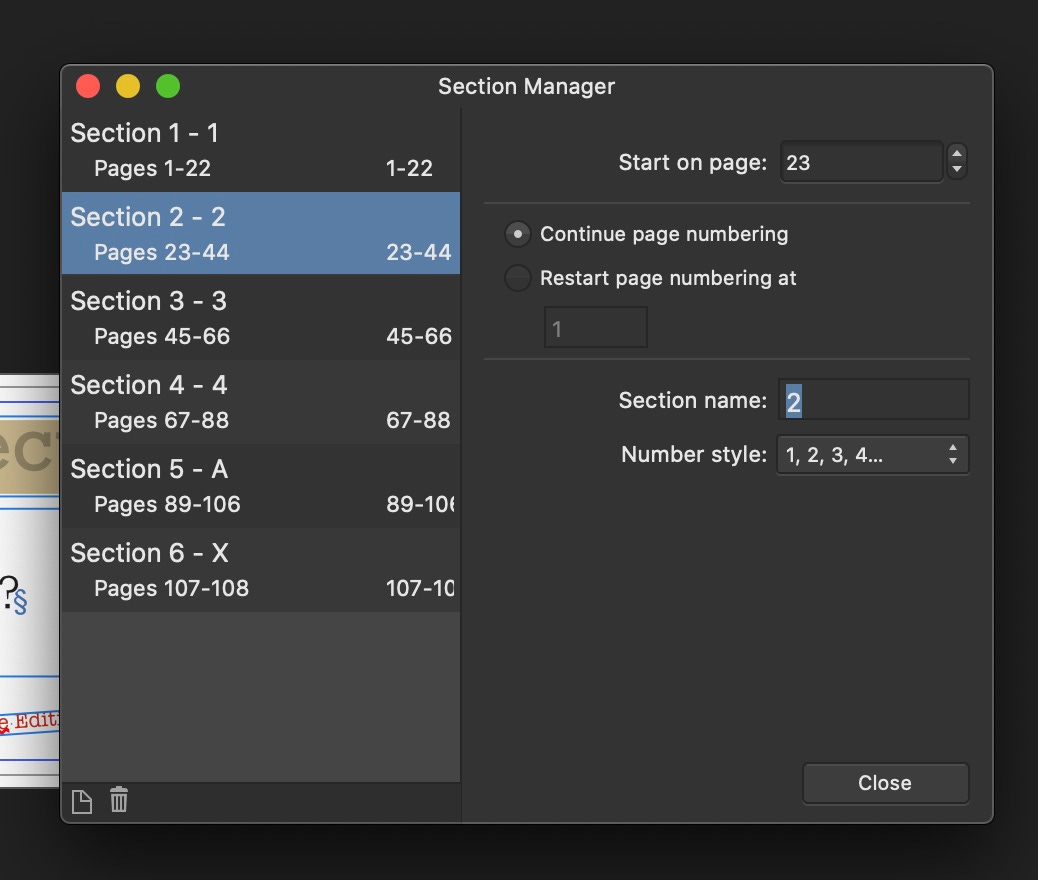This screenshot has height=880, width=1038.
Task: Click the yellow minimize window button
Action: (128, 87)
